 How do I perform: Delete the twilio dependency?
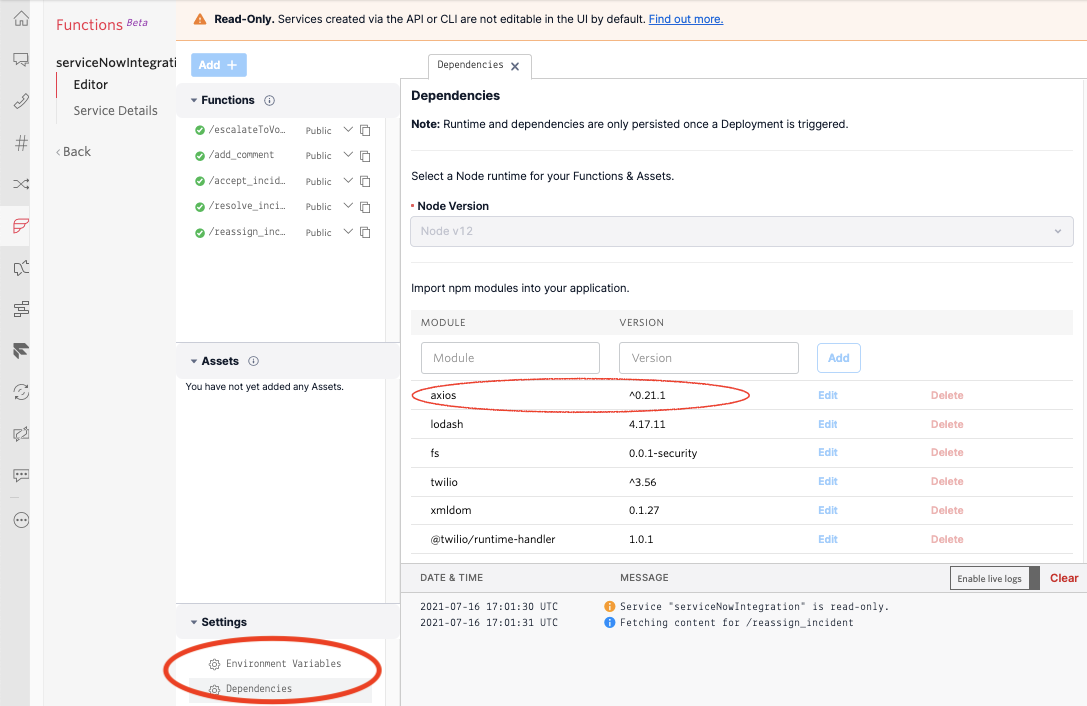[x=947, y=481]
